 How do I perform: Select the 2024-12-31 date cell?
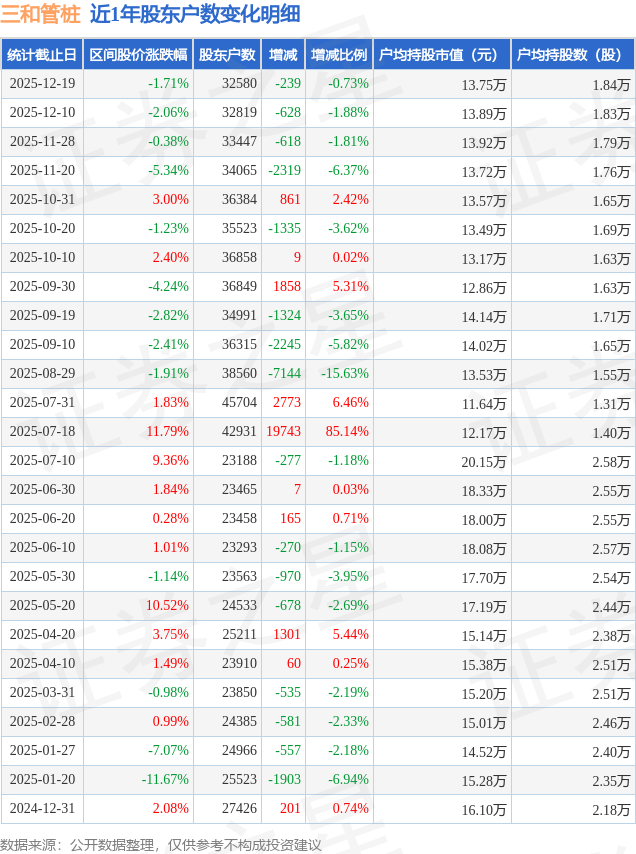(x=42, y=808)
